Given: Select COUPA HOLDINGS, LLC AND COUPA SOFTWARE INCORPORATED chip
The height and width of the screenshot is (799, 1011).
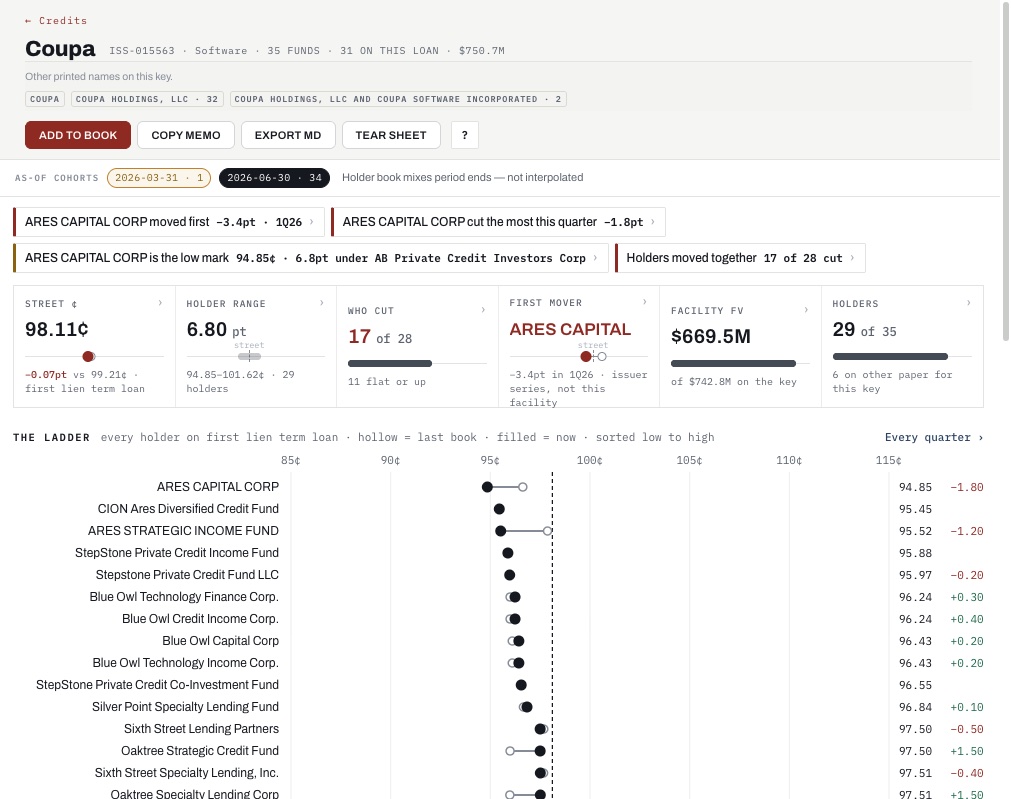Looking at the screenshot, I should (398, 99).
